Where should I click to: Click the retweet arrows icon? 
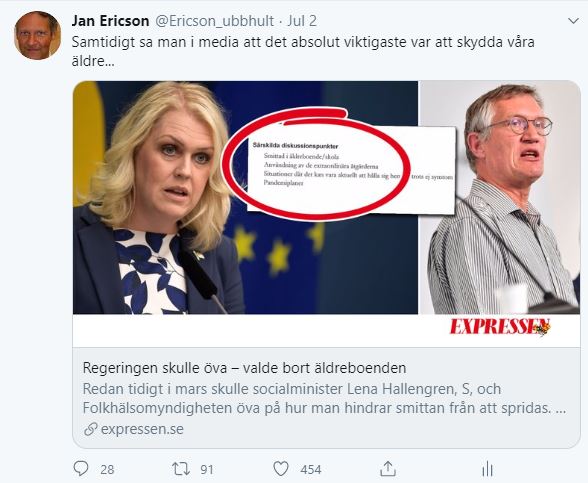pyautogui.click(x=181, y=469)
